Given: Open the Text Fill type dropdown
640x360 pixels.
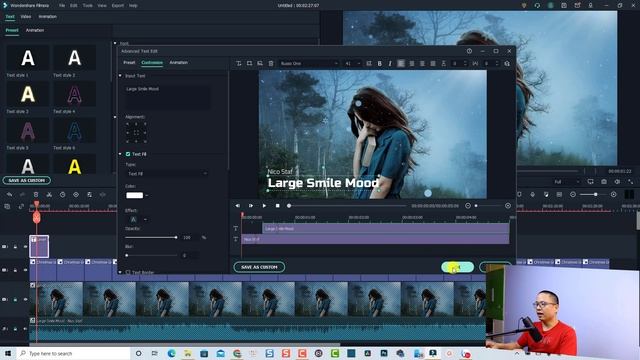Looking at the screenshot, I should pyautogui.click(x=167, y=173).
